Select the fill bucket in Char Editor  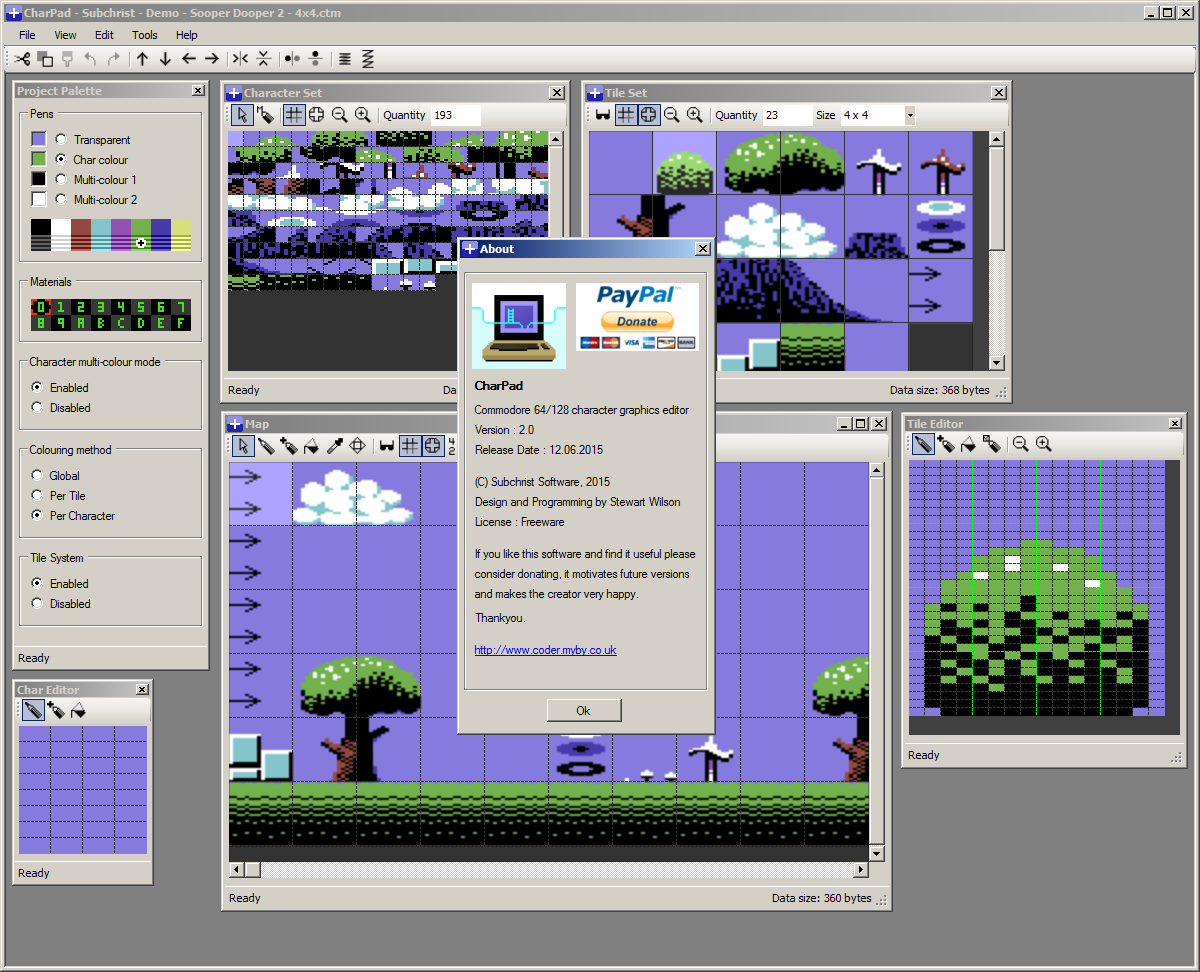click(x=78, y=710)
